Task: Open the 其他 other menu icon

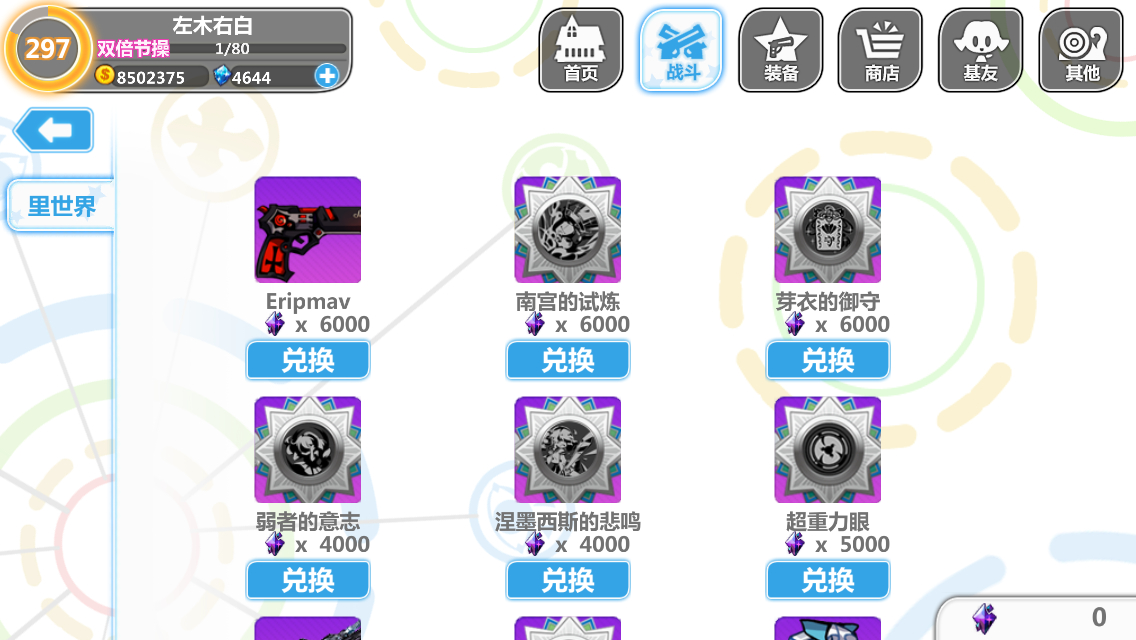Action: (1081, 50)
